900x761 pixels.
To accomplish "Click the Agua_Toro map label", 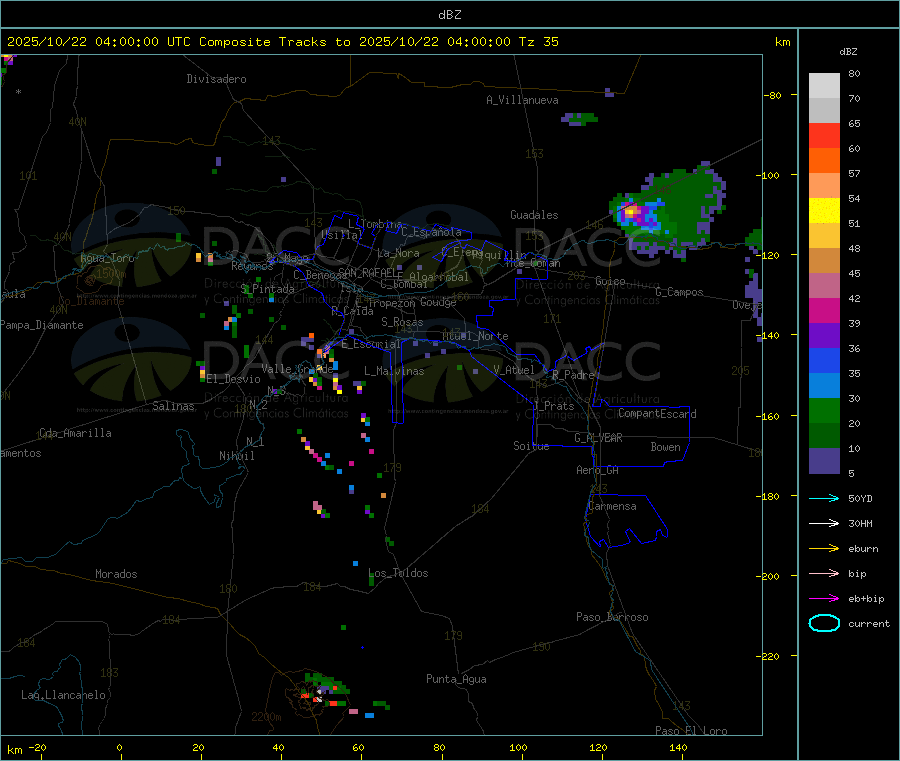I will 107,258.
